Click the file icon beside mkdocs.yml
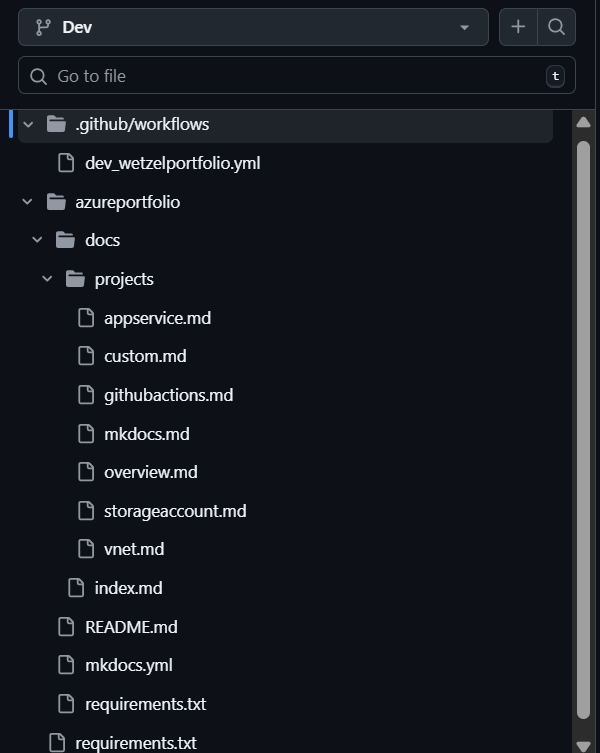This screenshot has height=753, width=600. coord(66,665)
